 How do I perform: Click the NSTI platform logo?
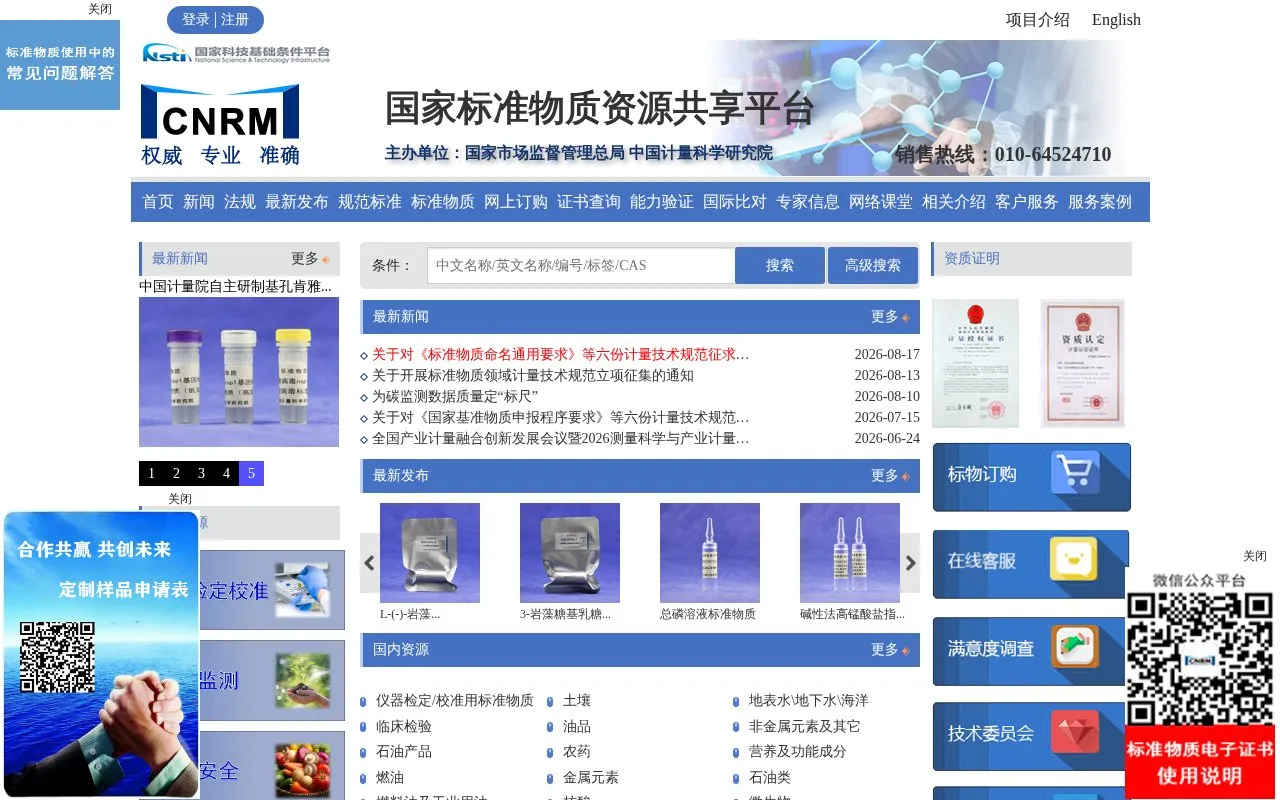[x=236, y=53]
